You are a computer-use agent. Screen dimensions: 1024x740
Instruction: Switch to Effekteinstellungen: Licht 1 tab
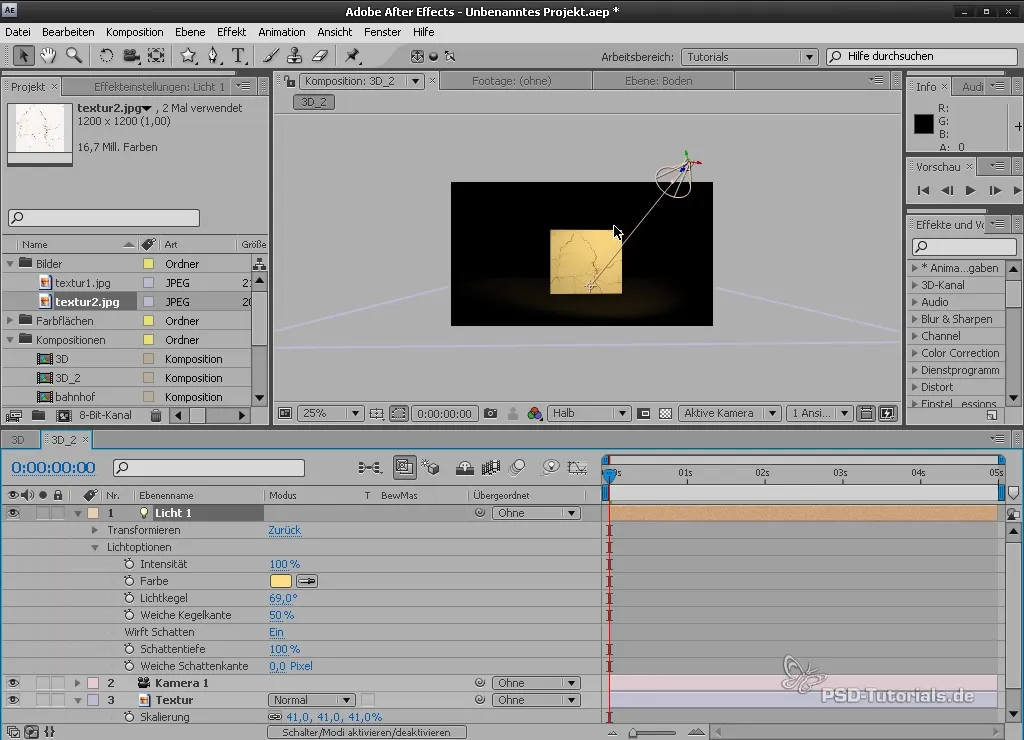click(x=159, y=87)
